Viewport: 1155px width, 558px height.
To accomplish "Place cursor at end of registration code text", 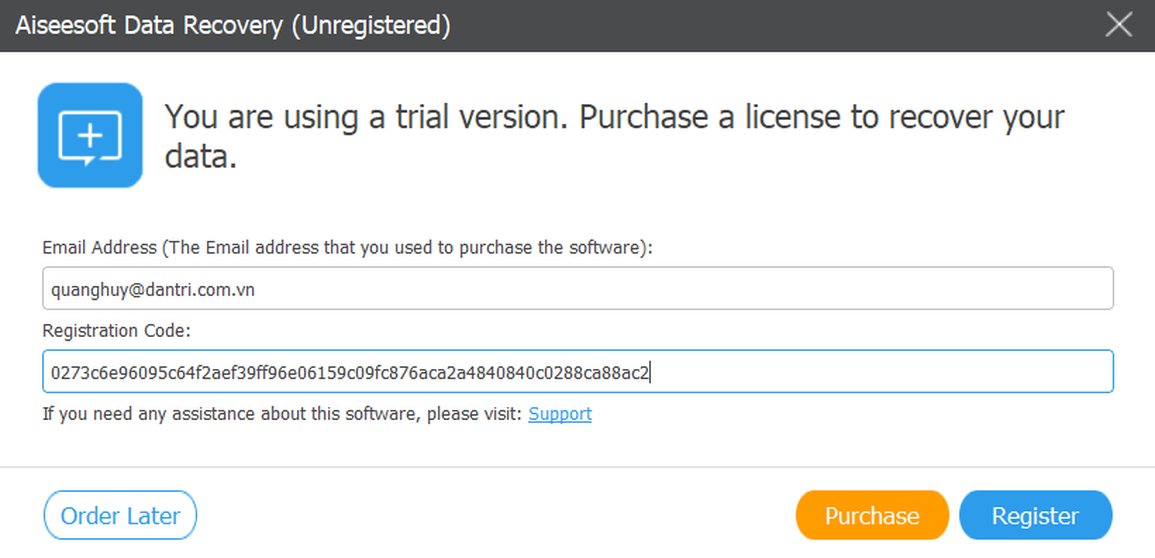I will [x=652, y=373].
